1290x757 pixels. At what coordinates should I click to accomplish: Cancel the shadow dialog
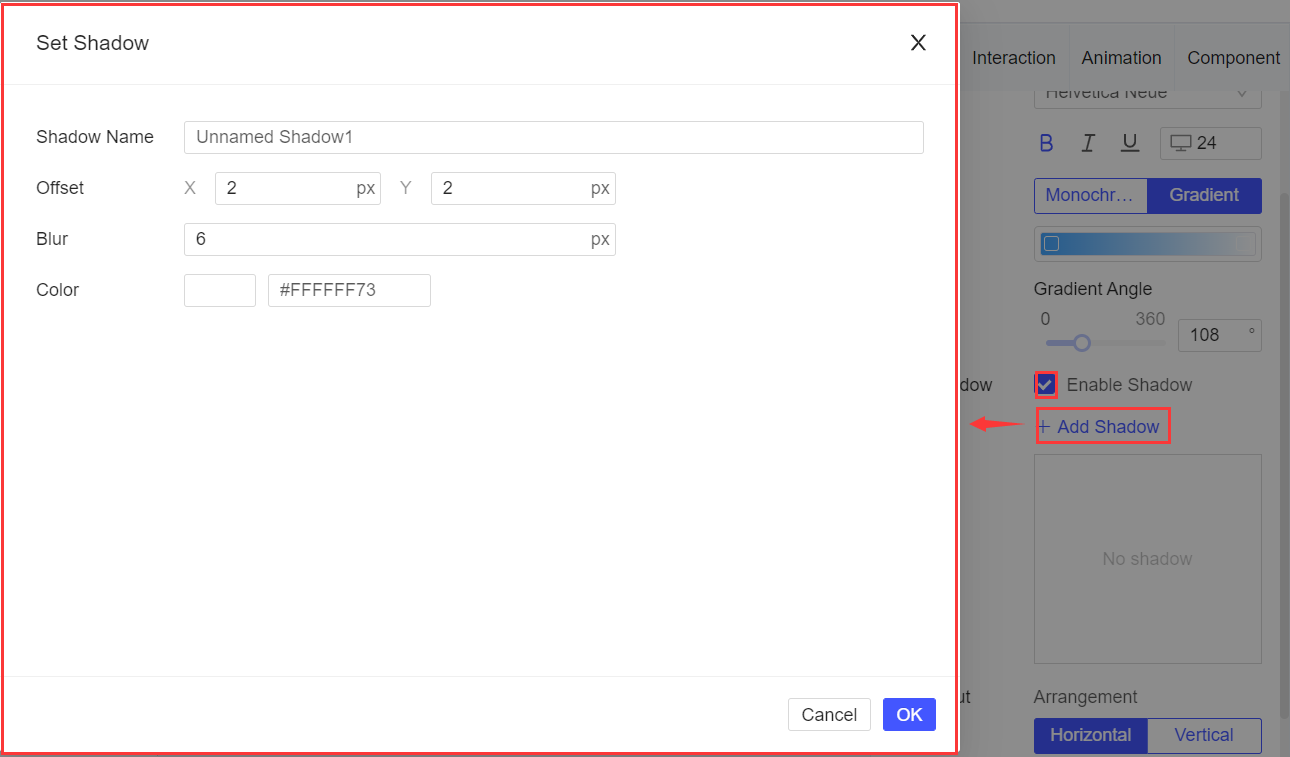(829, 714)
